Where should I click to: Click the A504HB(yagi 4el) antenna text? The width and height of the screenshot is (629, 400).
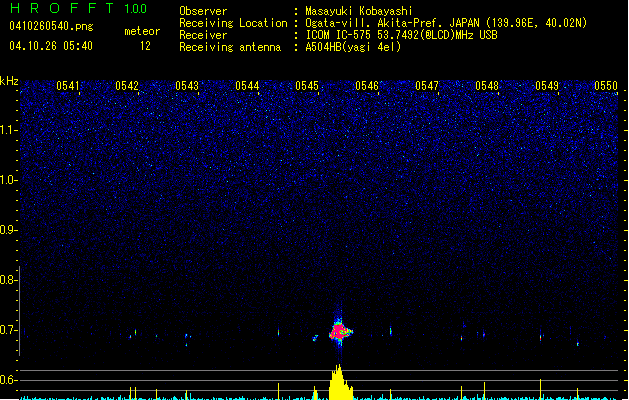353,47
